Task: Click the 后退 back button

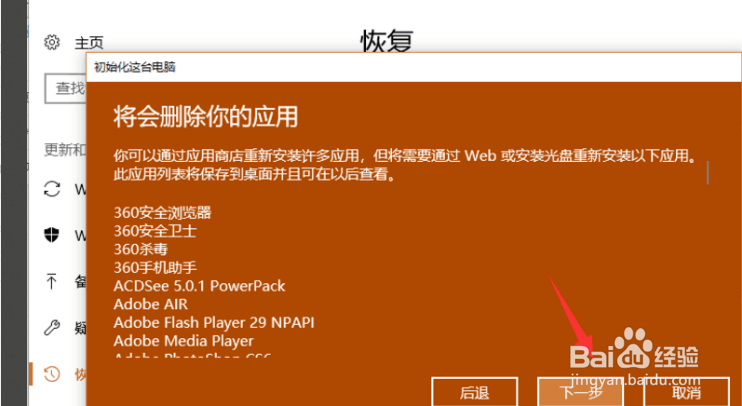Action: (475, 392)
